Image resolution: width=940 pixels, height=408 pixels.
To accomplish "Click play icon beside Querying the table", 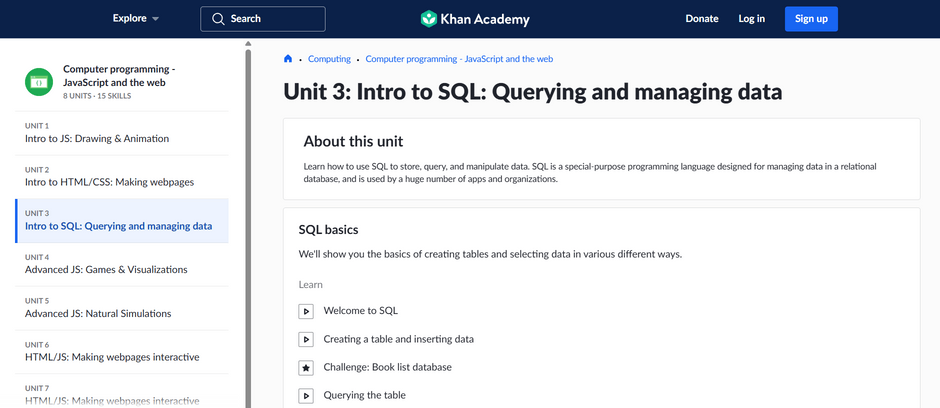I will point(306,395).
